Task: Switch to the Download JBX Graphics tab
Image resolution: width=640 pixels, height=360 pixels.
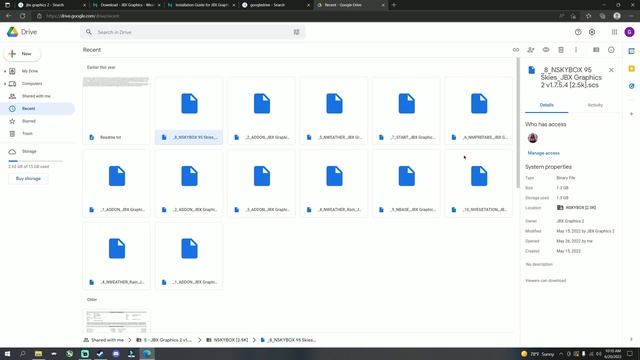Action: point(127,5)
